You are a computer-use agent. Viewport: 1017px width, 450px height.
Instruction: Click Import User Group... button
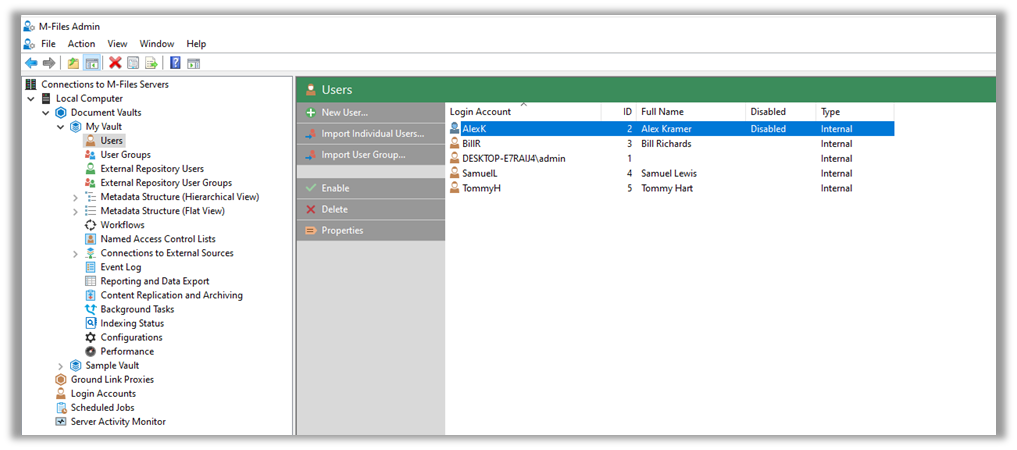pyautogui.click(x=371, y=154)
